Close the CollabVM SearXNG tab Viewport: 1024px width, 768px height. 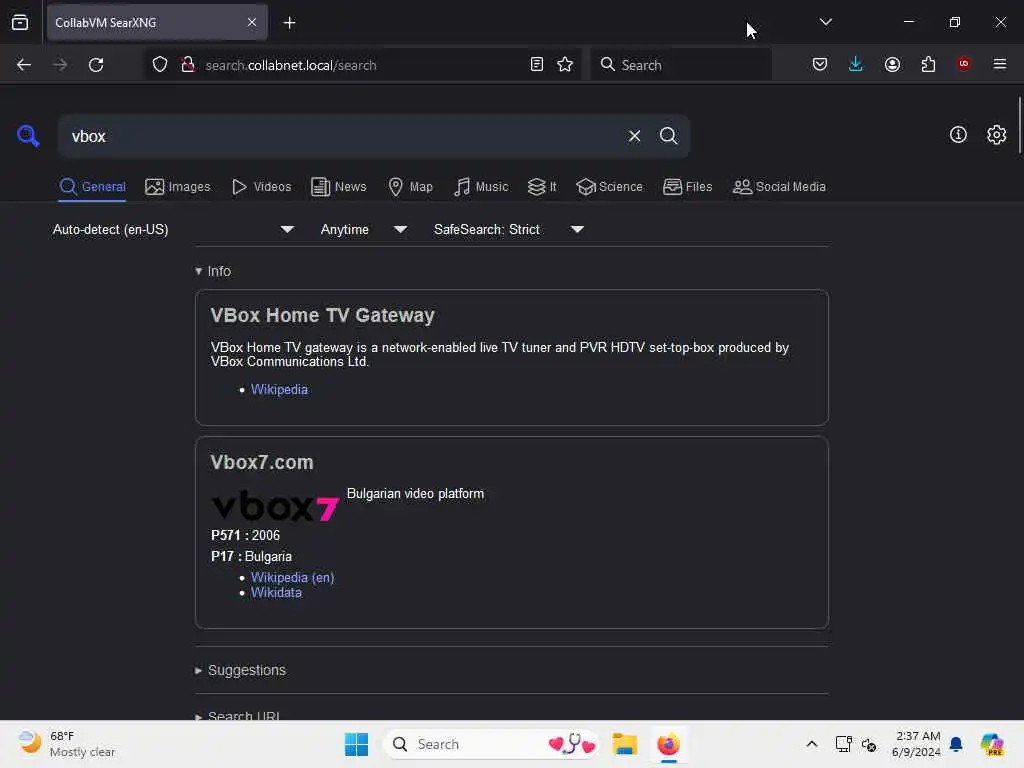tap(251, 22)
